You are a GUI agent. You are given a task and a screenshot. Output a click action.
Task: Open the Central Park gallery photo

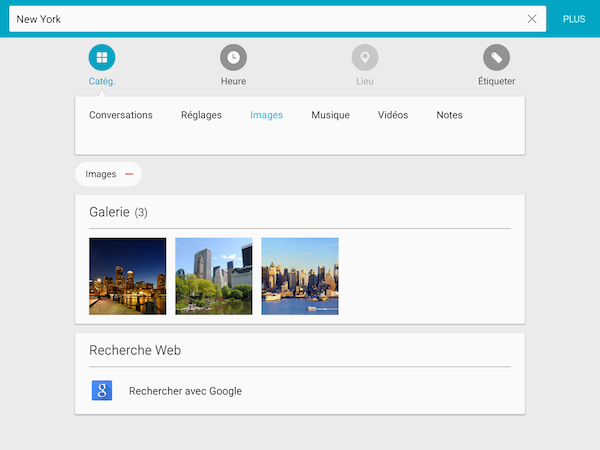214,276
